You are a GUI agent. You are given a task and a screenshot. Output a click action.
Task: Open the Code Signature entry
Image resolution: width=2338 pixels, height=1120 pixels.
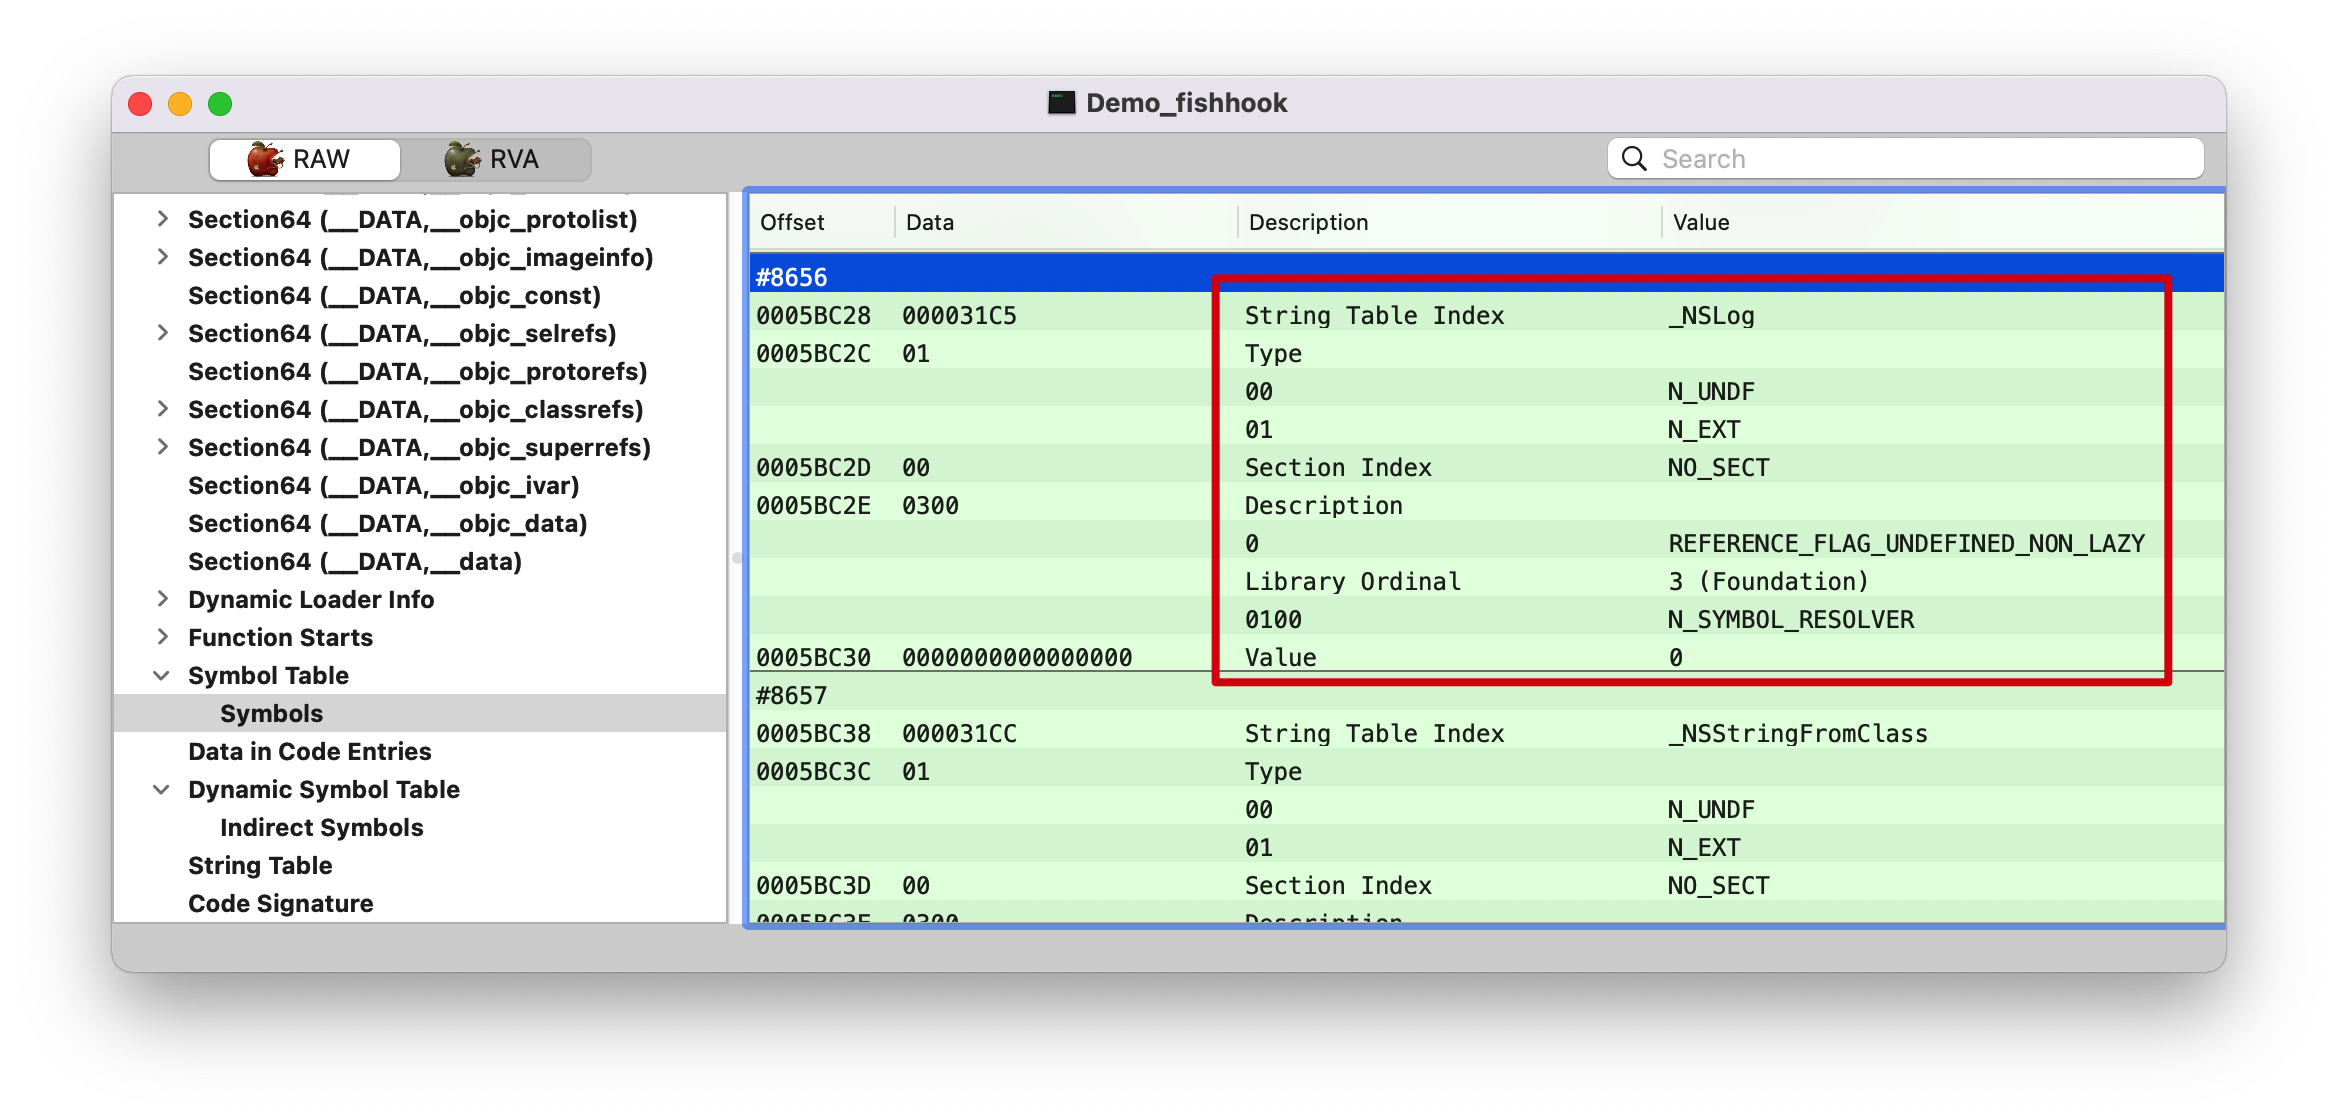(280, 904)
